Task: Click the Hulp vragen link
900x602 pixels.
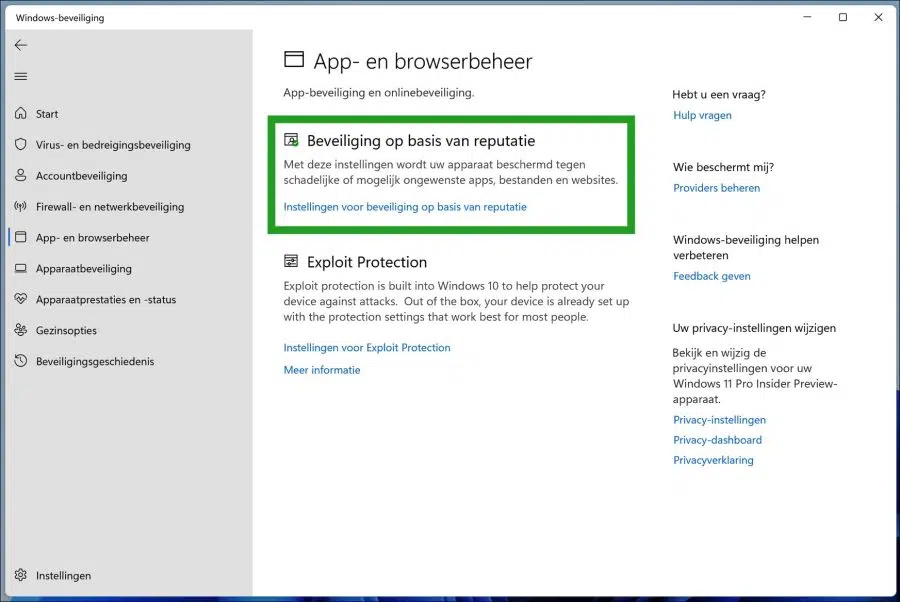Action: point(702,115)
